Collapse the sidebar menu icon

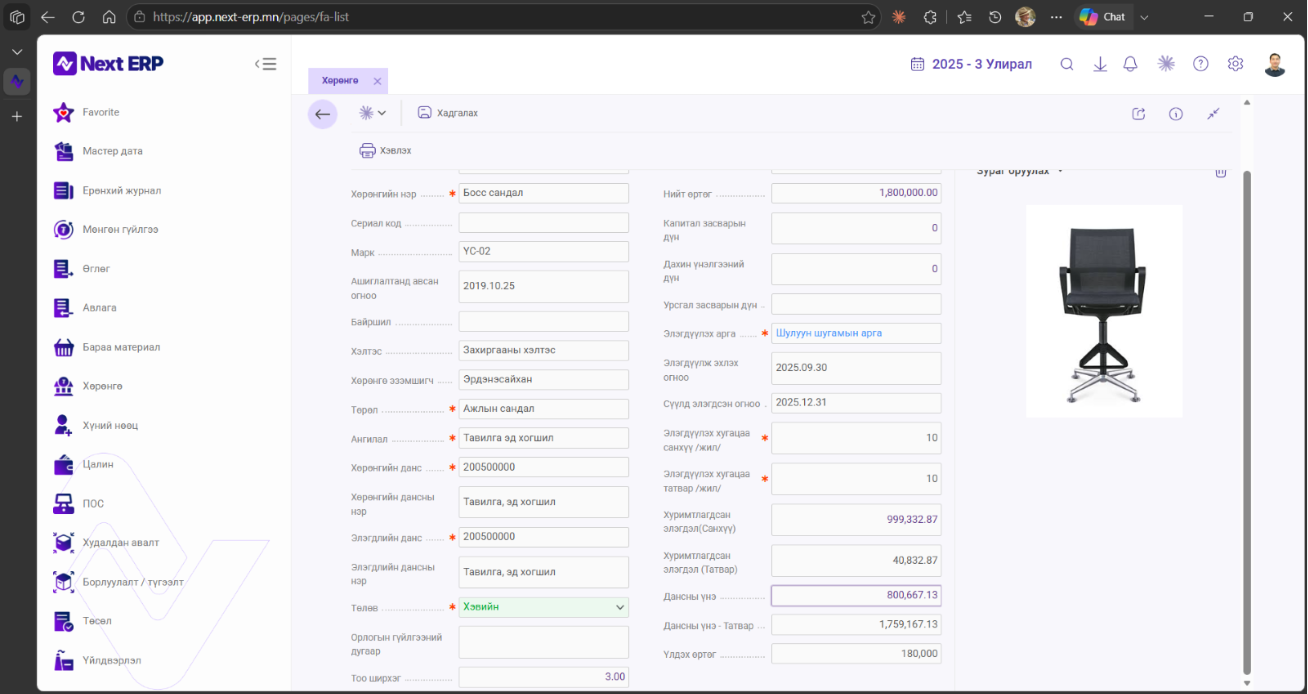(x=265, y=64)
